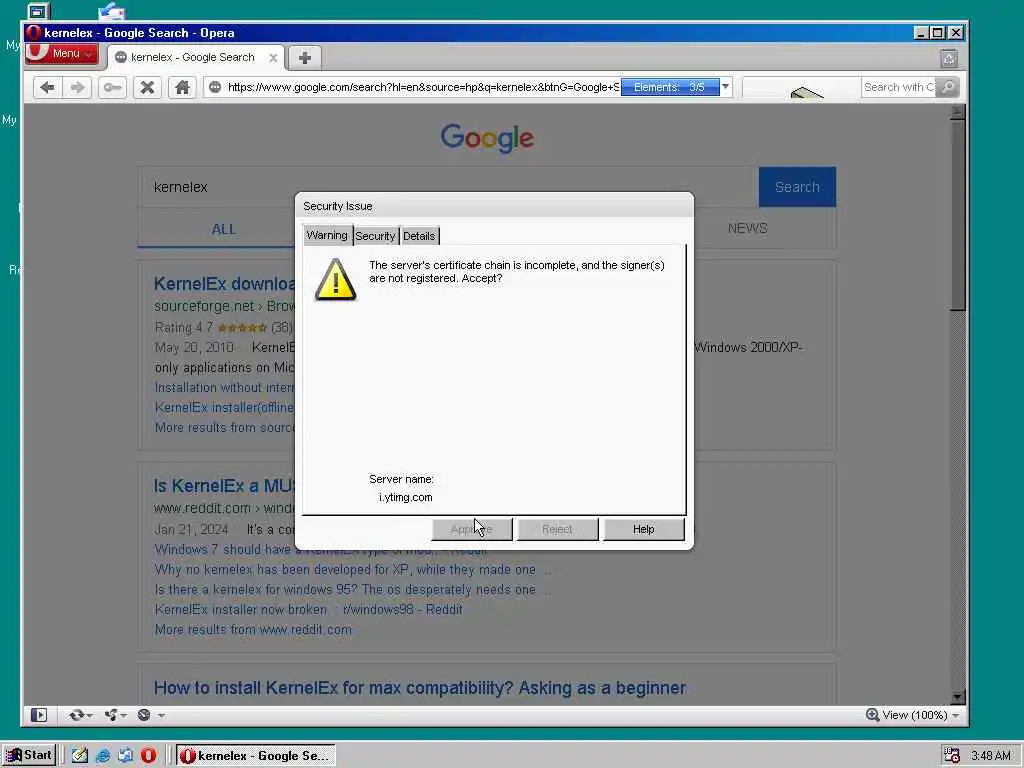Open KernelEx installer now broken Reddit link

click(308, 609)
